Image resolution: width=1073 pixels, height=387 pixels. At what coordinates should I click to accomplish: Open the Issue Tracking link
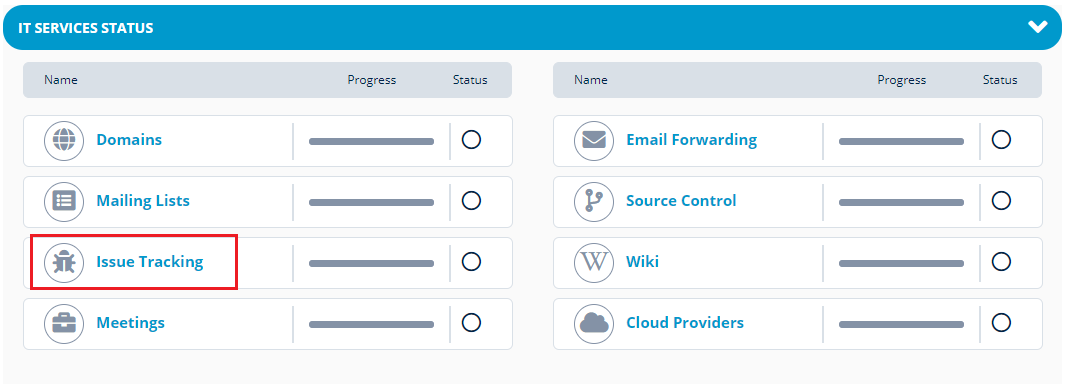pos(150,262)
